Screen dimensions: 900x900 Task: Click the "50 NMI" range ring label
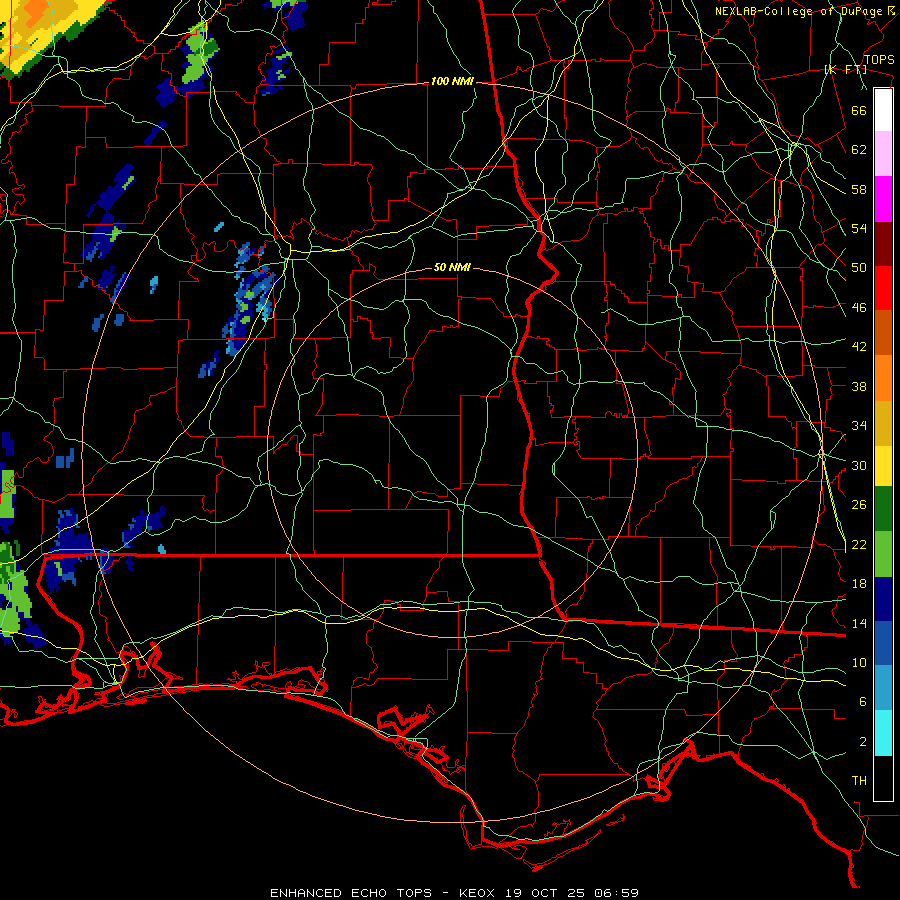click(x=452, y=267)
